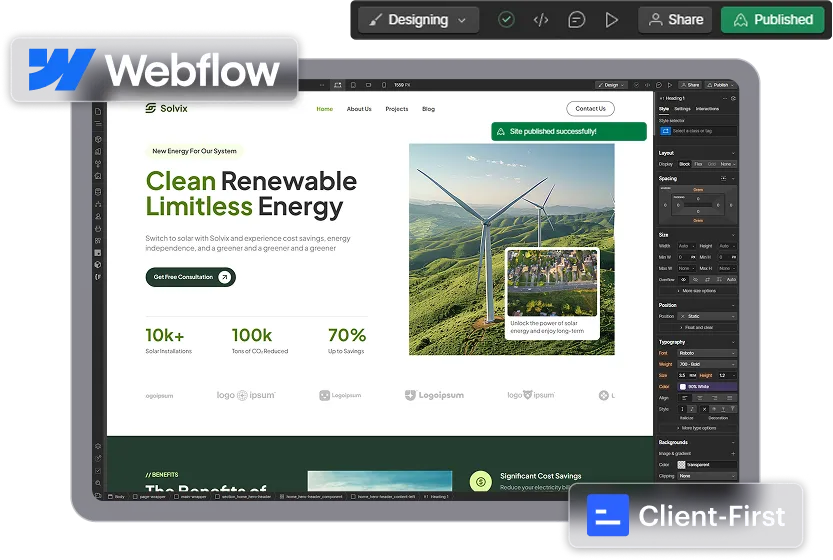Set overflow to hidden crossed-eye icon
Image resolution: width=833 pixels, height=560 pixels.
pyautogui.click(x=695, y=279)
